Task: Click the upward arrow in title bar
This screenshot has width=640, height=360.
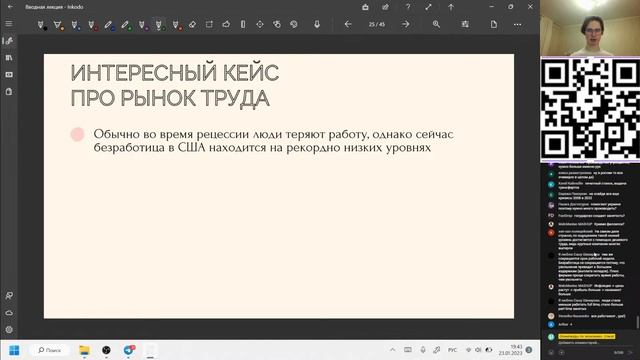Action: pos(451,7)
